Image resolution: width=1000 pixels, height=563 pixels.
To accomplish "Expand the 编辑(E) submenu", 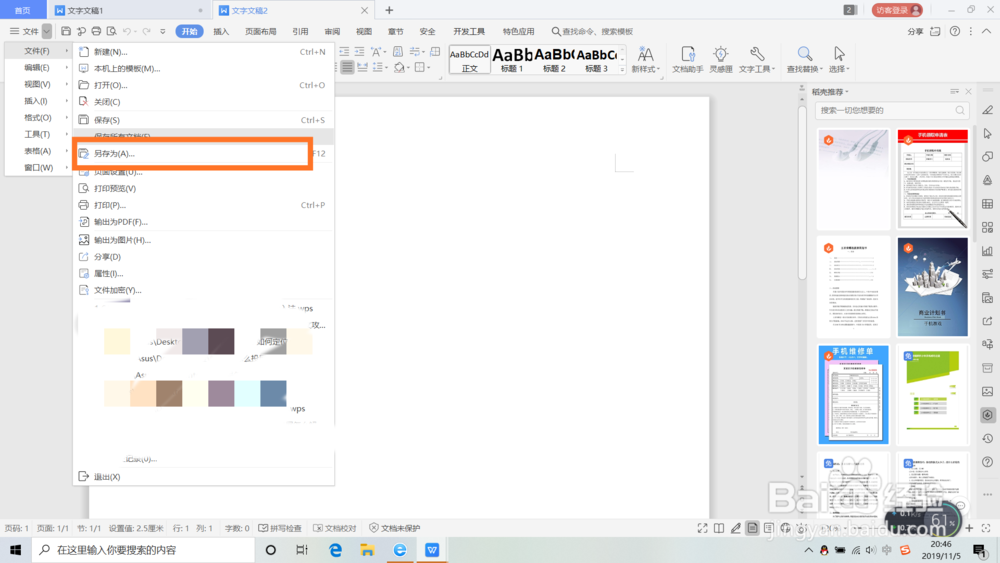I will [x=38, y=68].
